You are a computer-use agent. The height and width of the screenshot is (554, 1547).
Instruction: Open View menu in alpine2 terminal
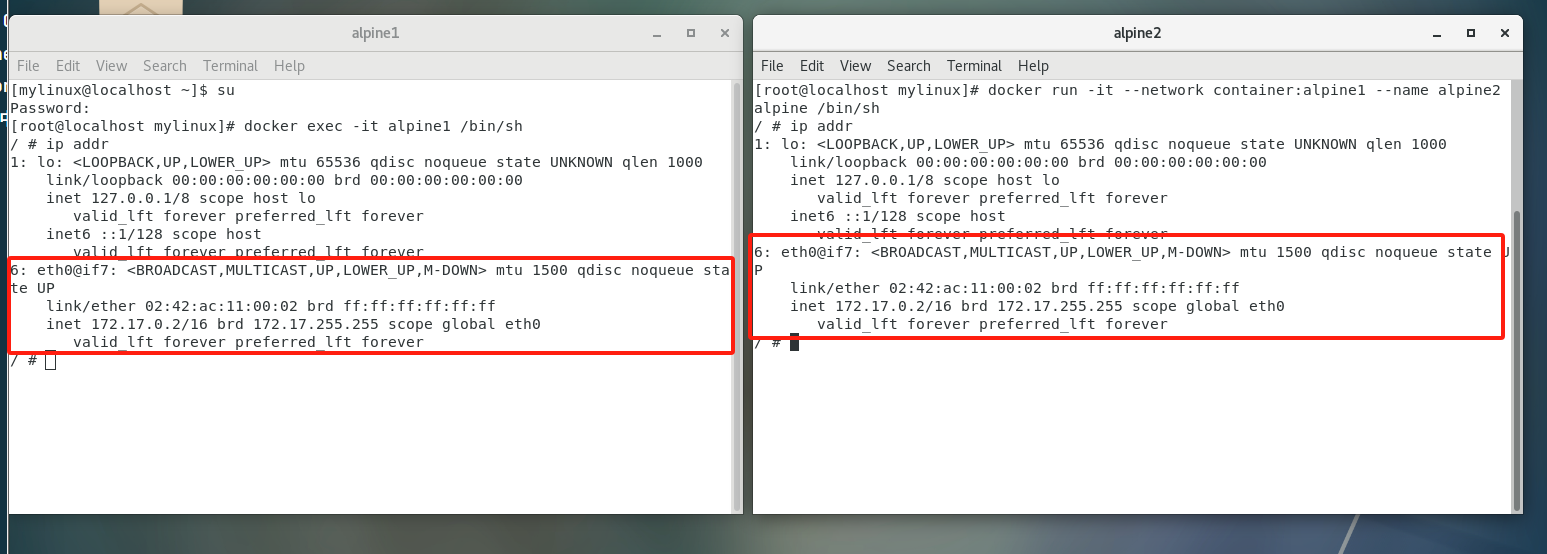[855, 66]
